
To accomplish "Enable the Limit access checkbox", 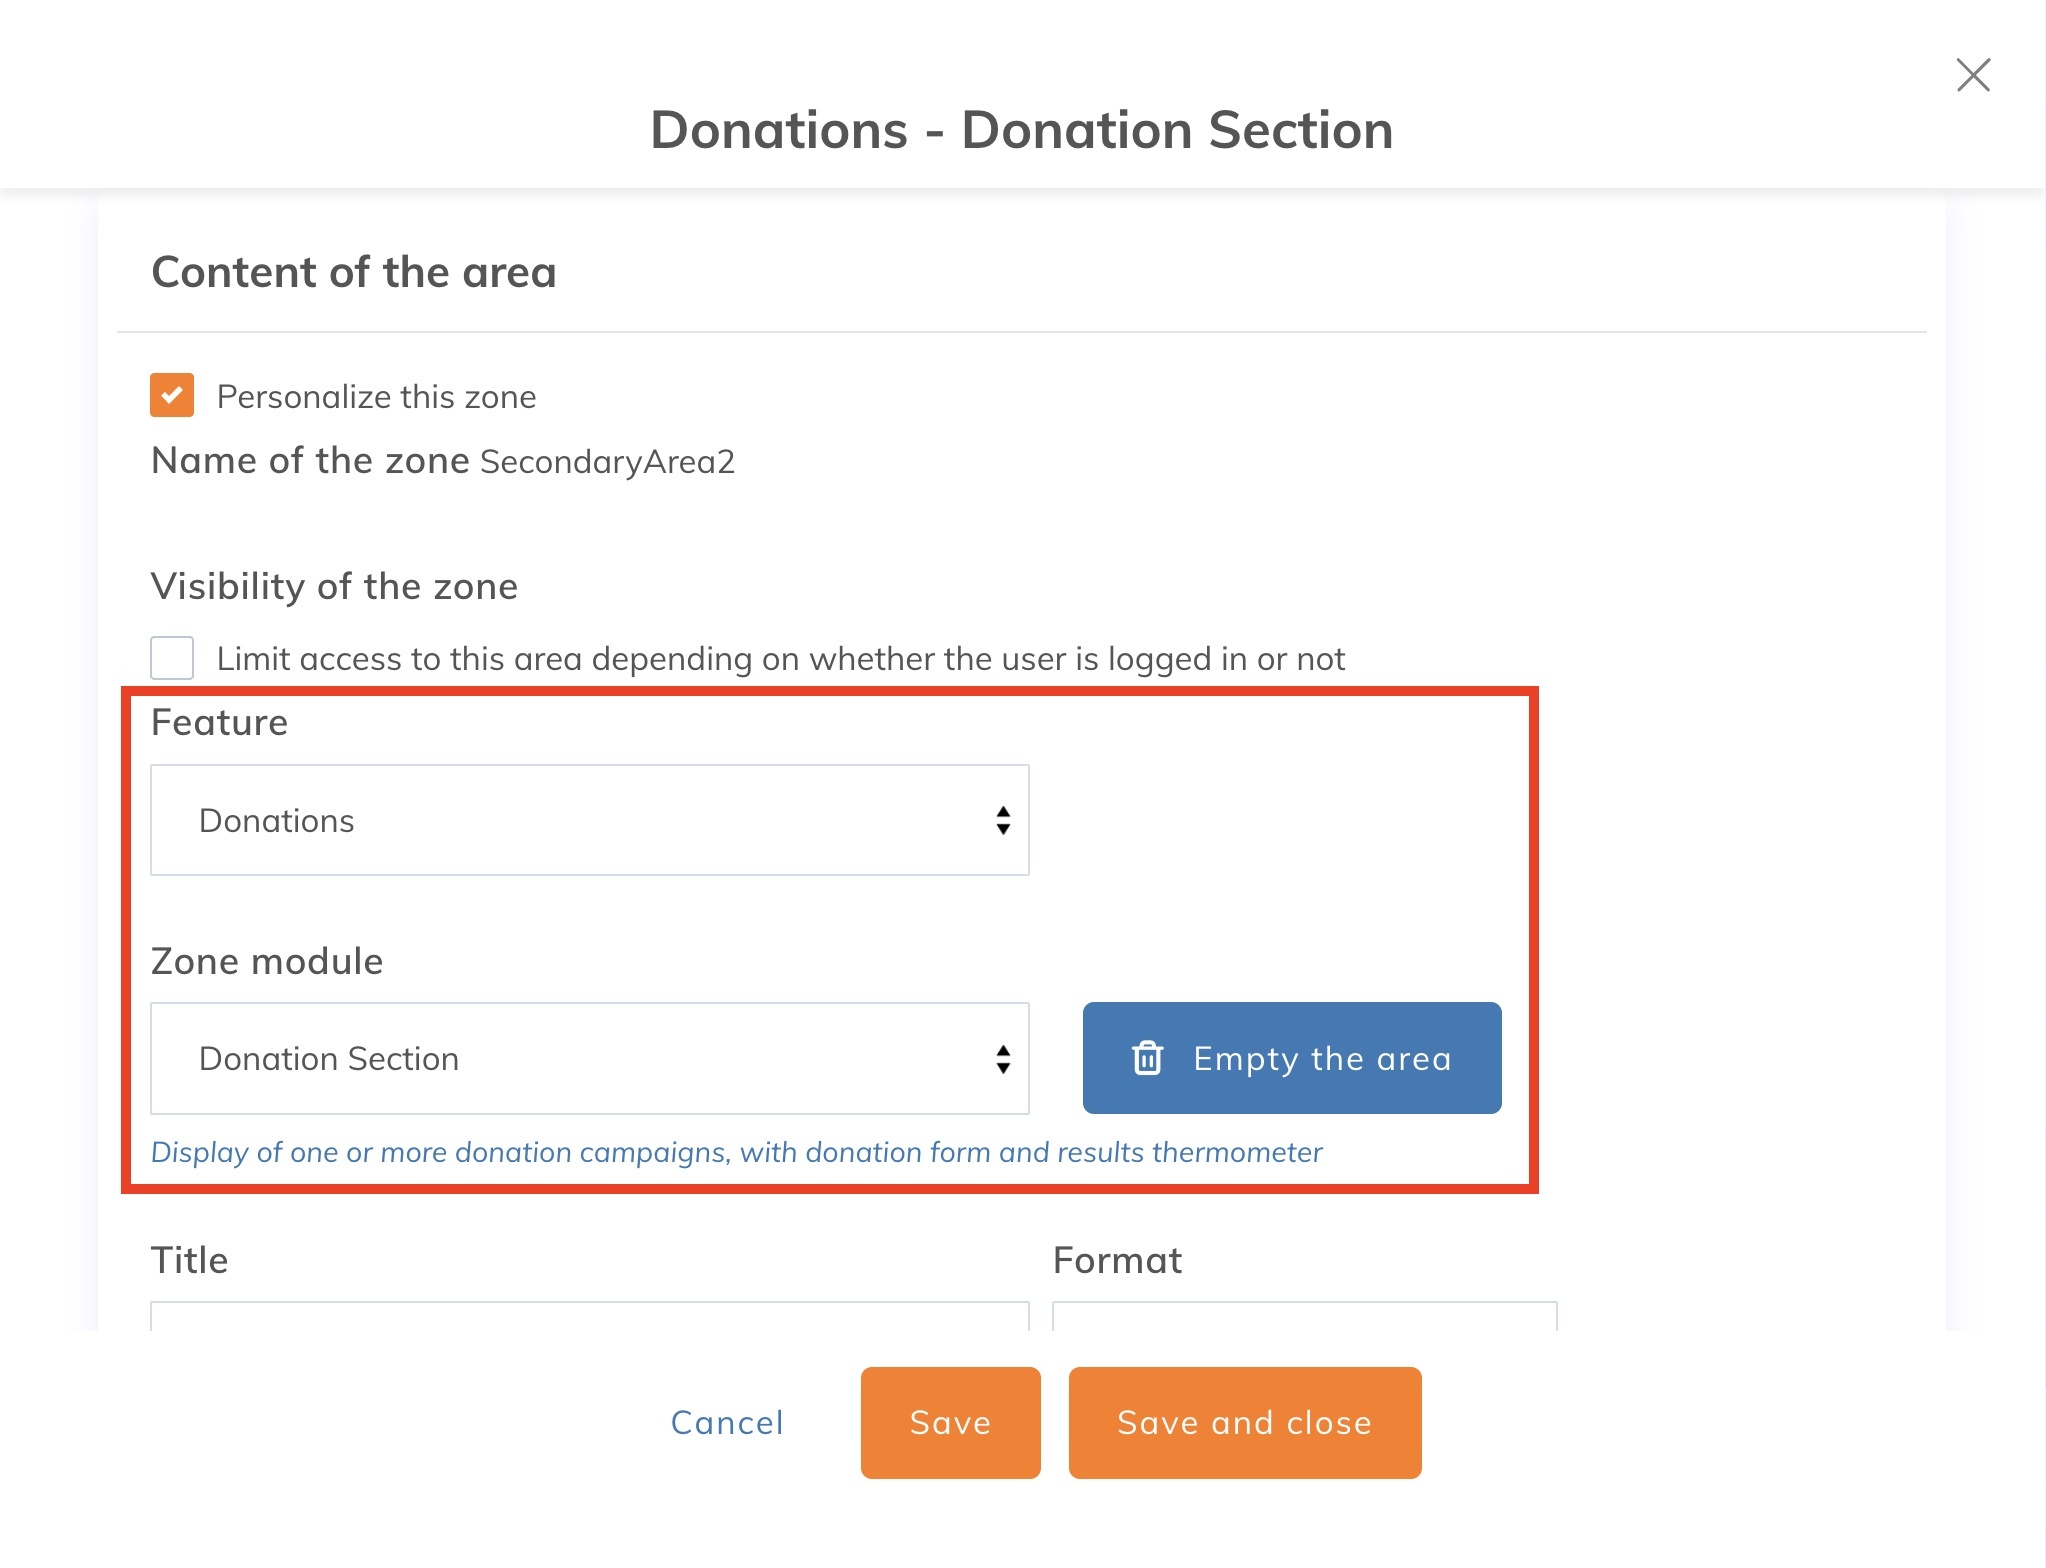I will (x=172, y=657).
